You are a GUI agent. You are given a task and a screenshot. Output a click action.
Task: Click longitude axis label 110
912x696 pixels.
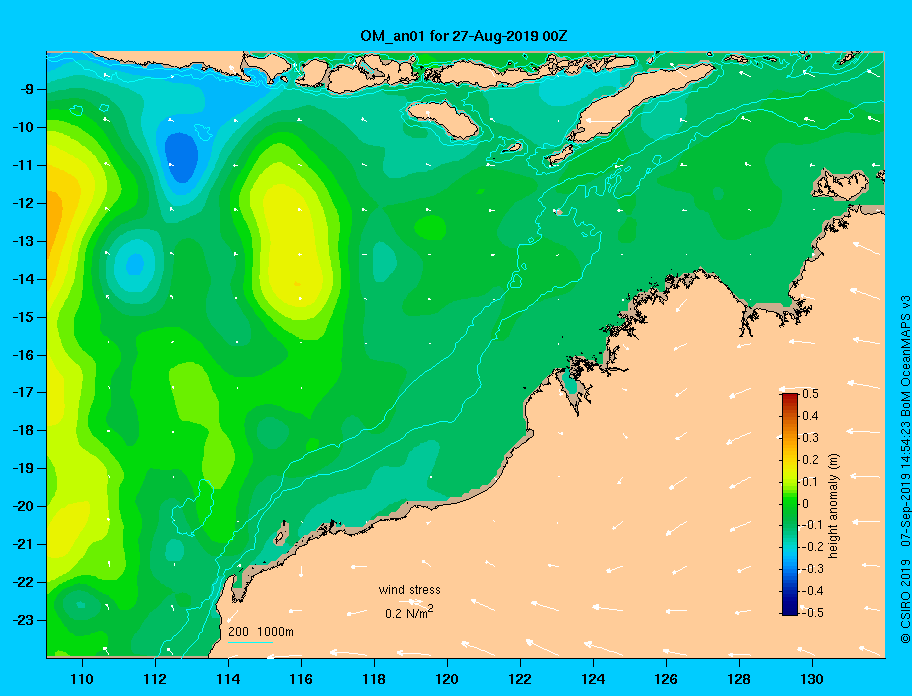coord(82,679)
